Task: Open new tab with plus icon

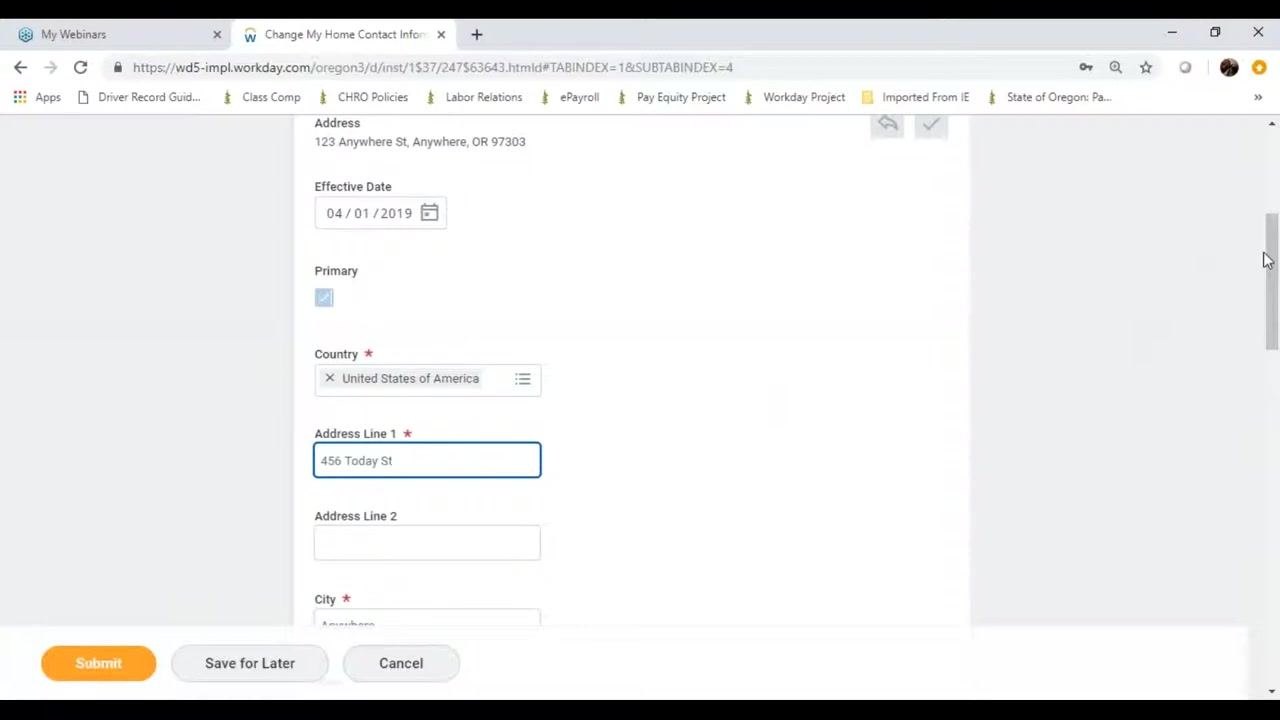Action: [x=477, y=34]
